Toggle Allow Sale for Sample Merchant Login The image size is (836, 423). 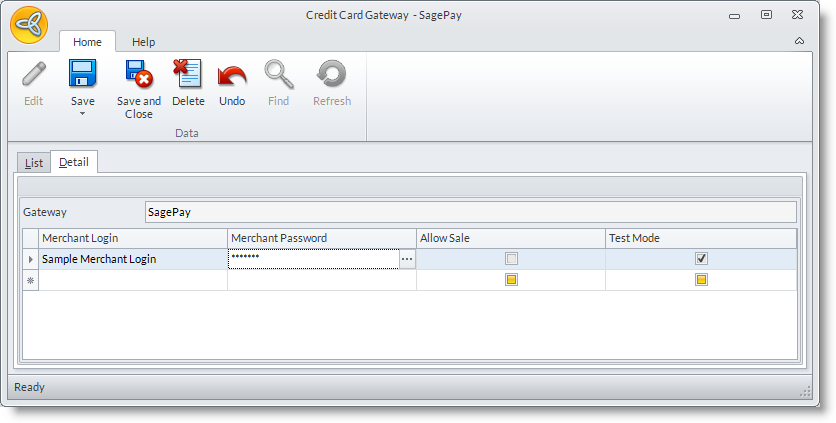pos(511,259)
